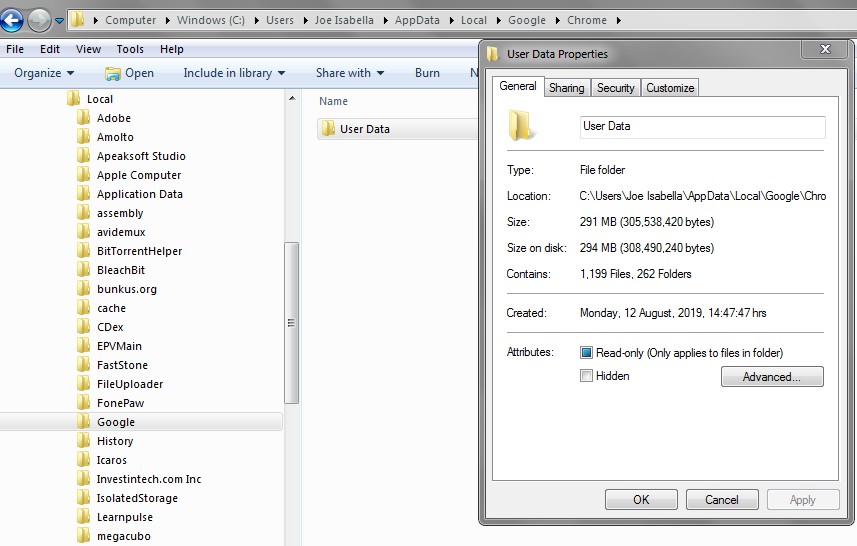
Task: Expand breadcrumb arrow after Joe Isabella
Action: tap(385, 21)
